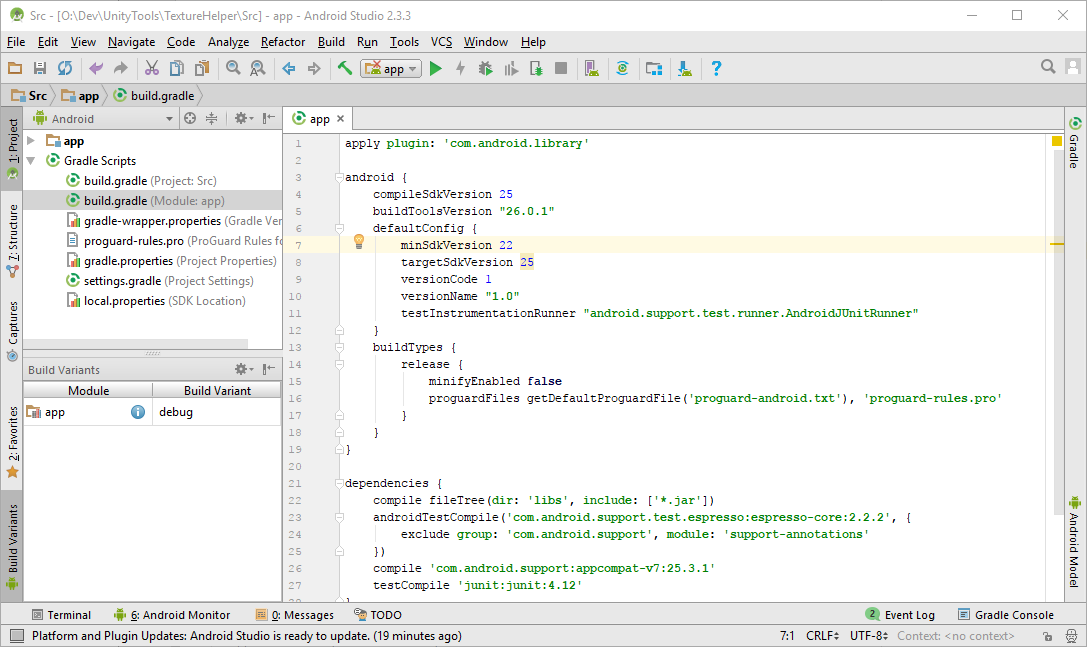Screen dimensions: 1087x647
Task: Run 'app' with the green play button
Action: pyautogui.click(x=435, y=68)
